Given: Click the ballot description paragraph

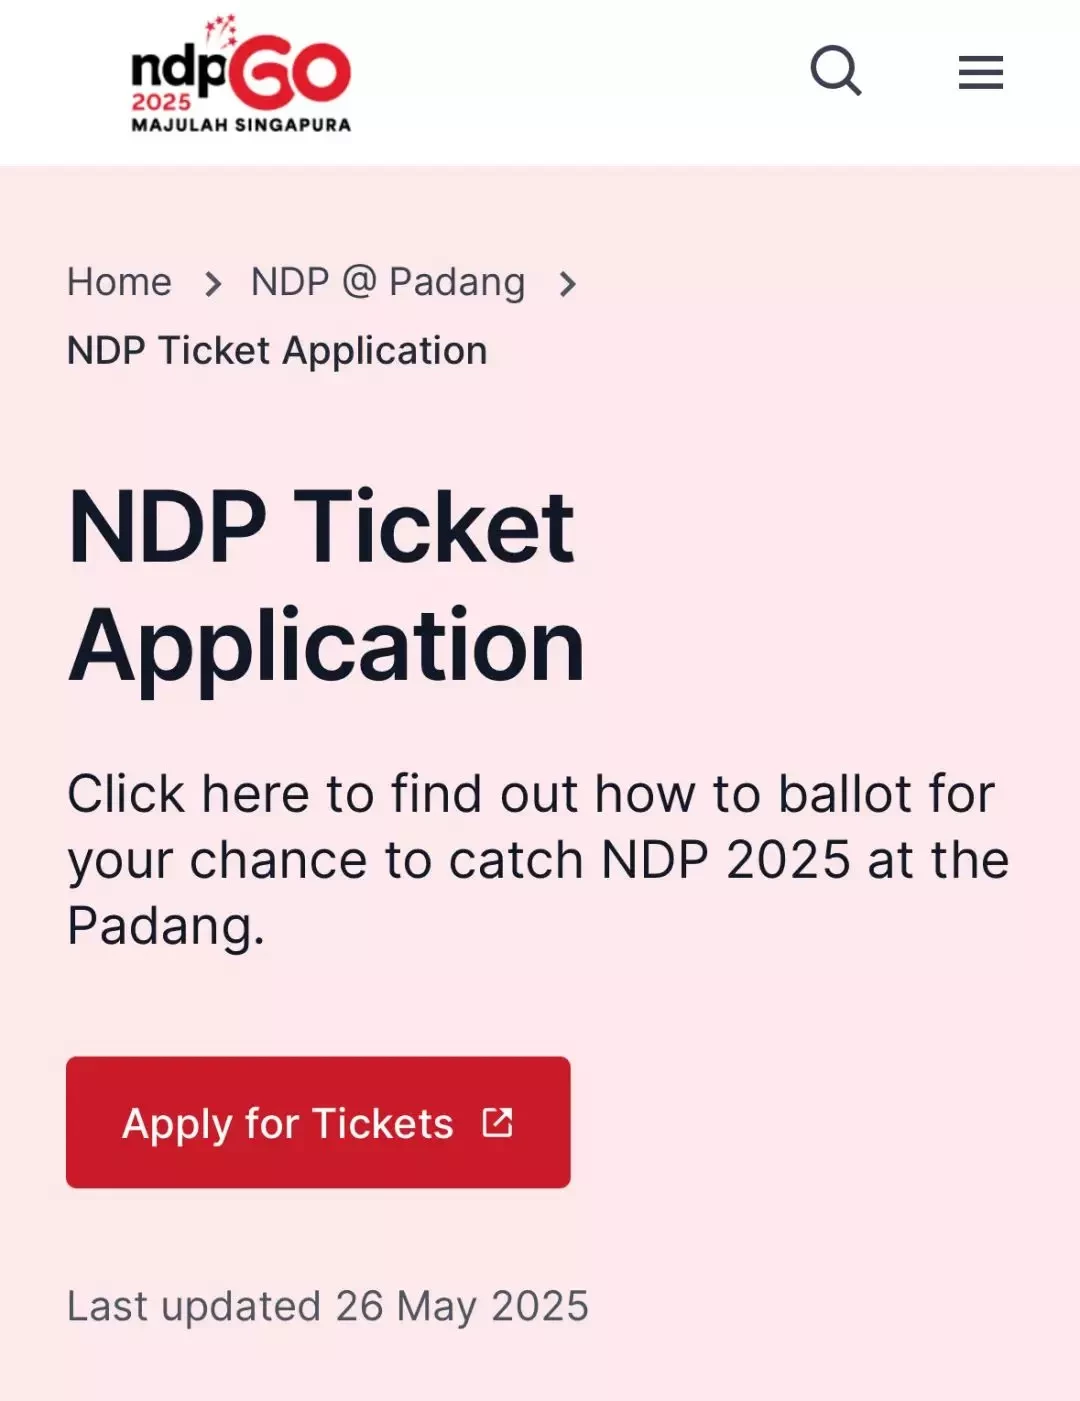Looking at the screenshot, I should point(538,860).
